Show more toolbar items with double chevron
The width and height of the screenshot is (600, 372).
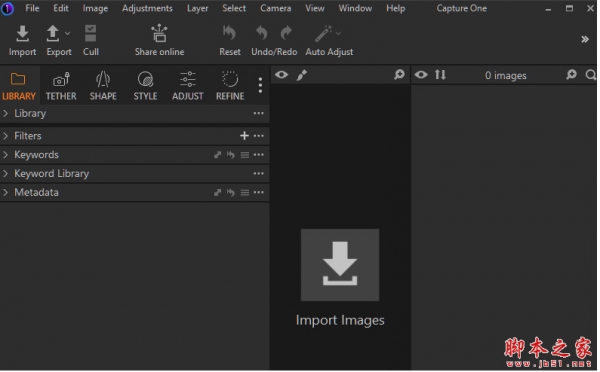(585, 39)
